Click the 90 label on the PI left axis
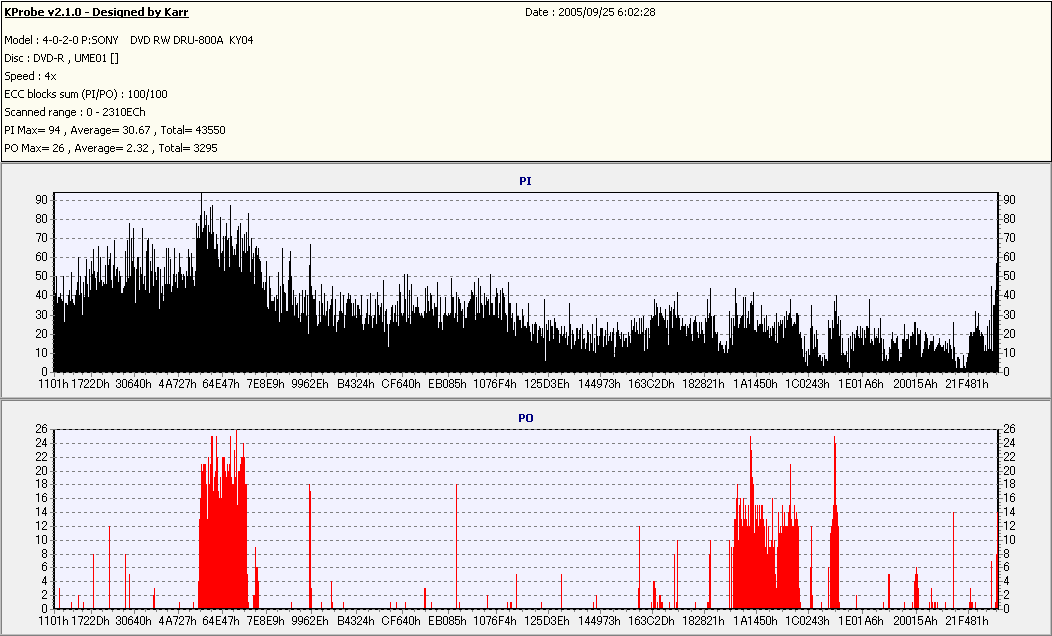This screenshot has width=1052, height=636. pos(42,200)
